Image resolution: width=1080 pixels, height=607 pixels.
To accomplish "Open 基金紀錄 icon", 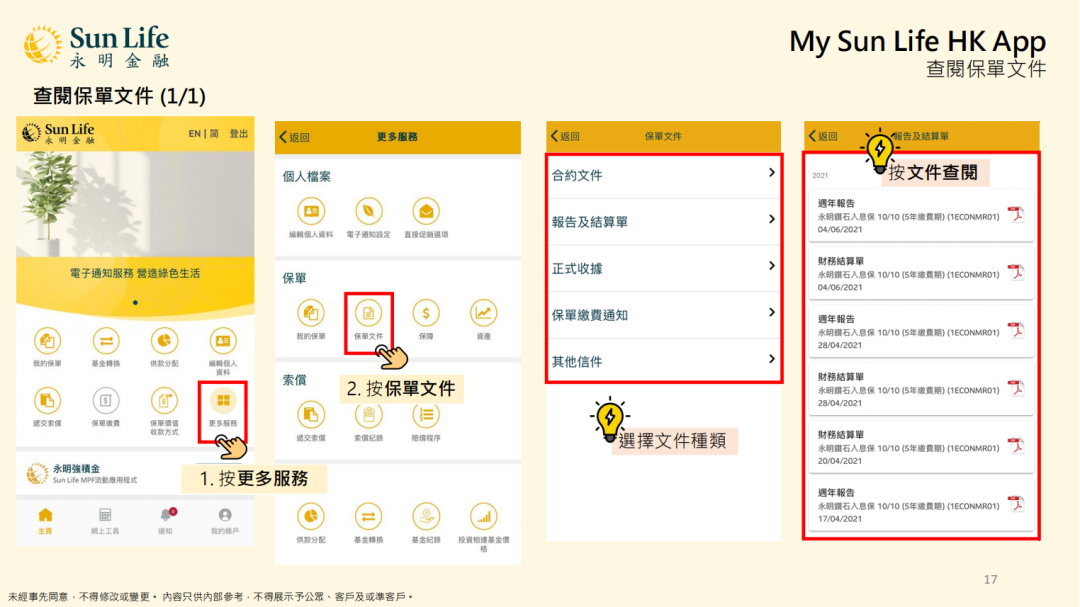I will (426, 517).
